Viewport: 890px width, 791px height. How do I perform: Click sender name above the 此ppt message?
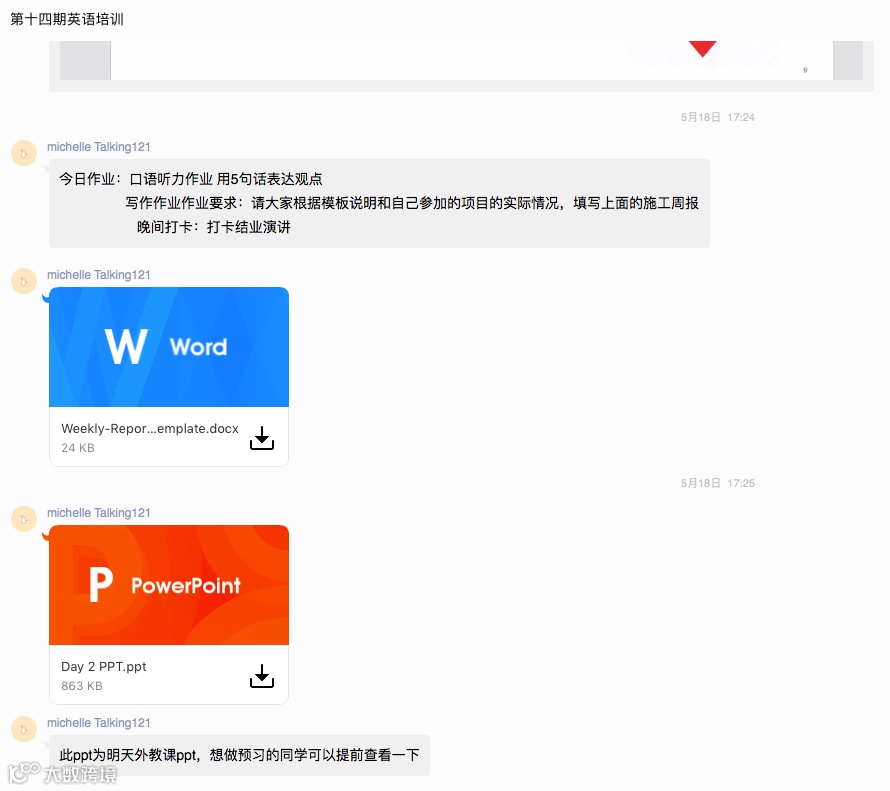[x=99, y=723]
